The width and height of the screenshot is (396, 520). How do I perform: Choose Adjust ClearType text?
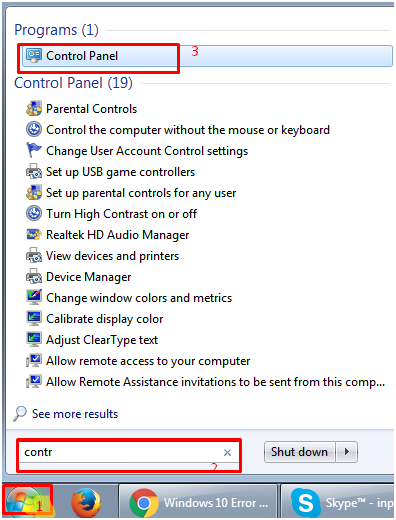point(102,340)
